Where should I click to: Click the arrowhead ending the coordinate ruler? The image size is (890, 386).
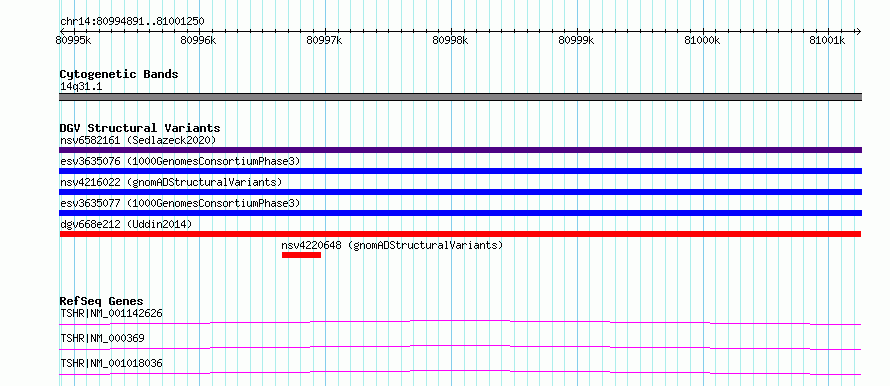click(858, 31)
